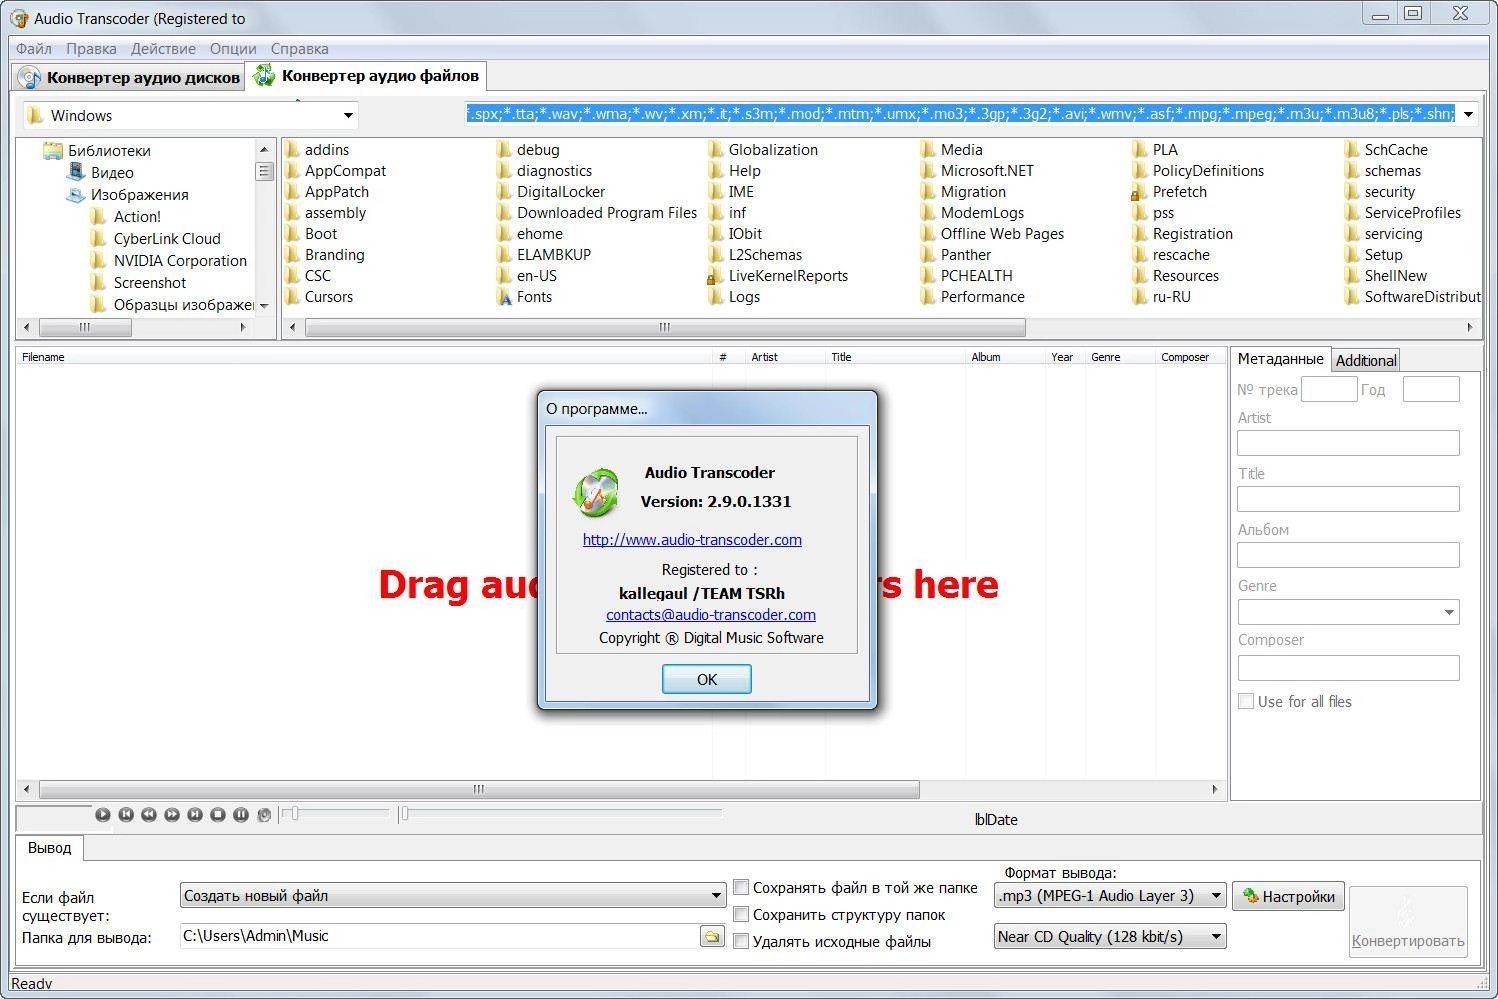Click the next track button

[x=195, y=815]
